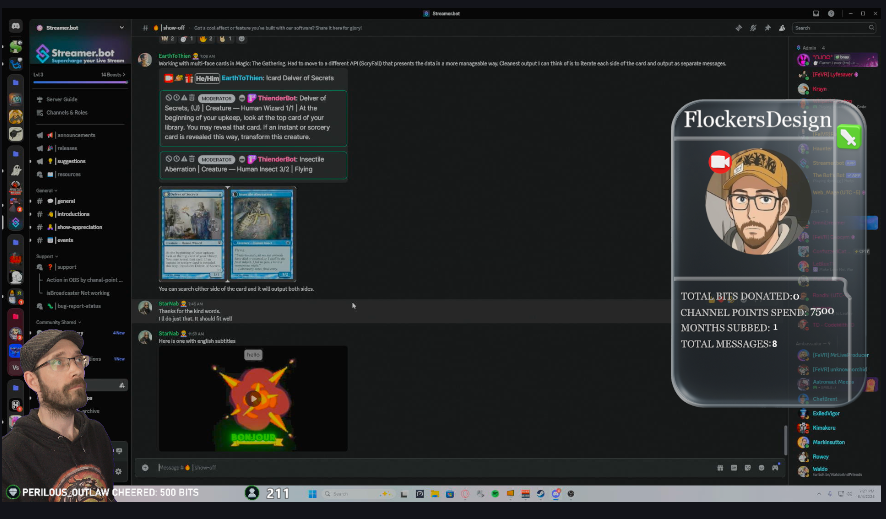Open the support forum channel
Image resolution: width=886 pixels, height=519 pixels.
point(67,267)
